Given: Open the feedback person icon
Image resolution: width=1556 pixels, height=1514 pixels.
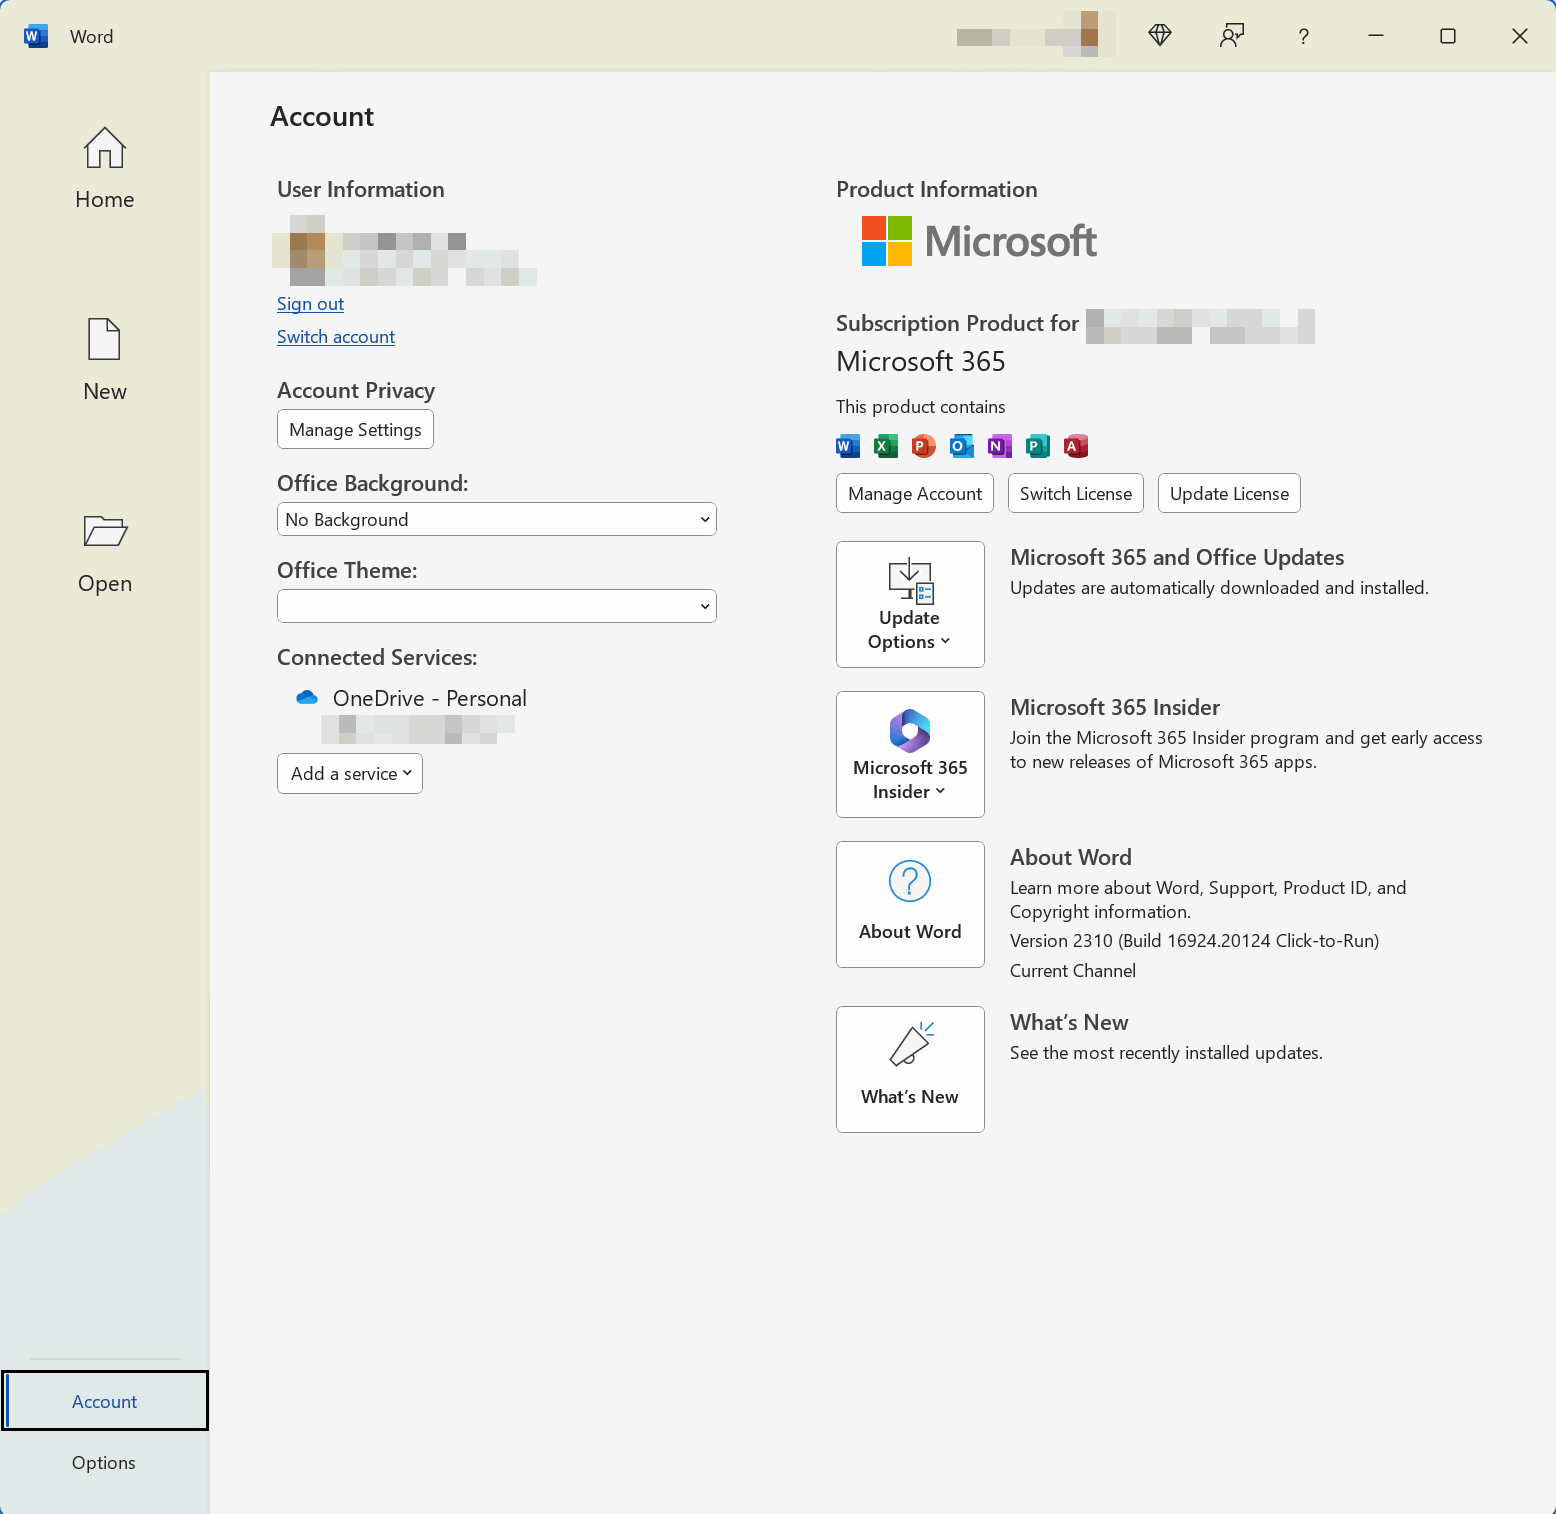Looking at the screenshot, I should [1232, 36].
